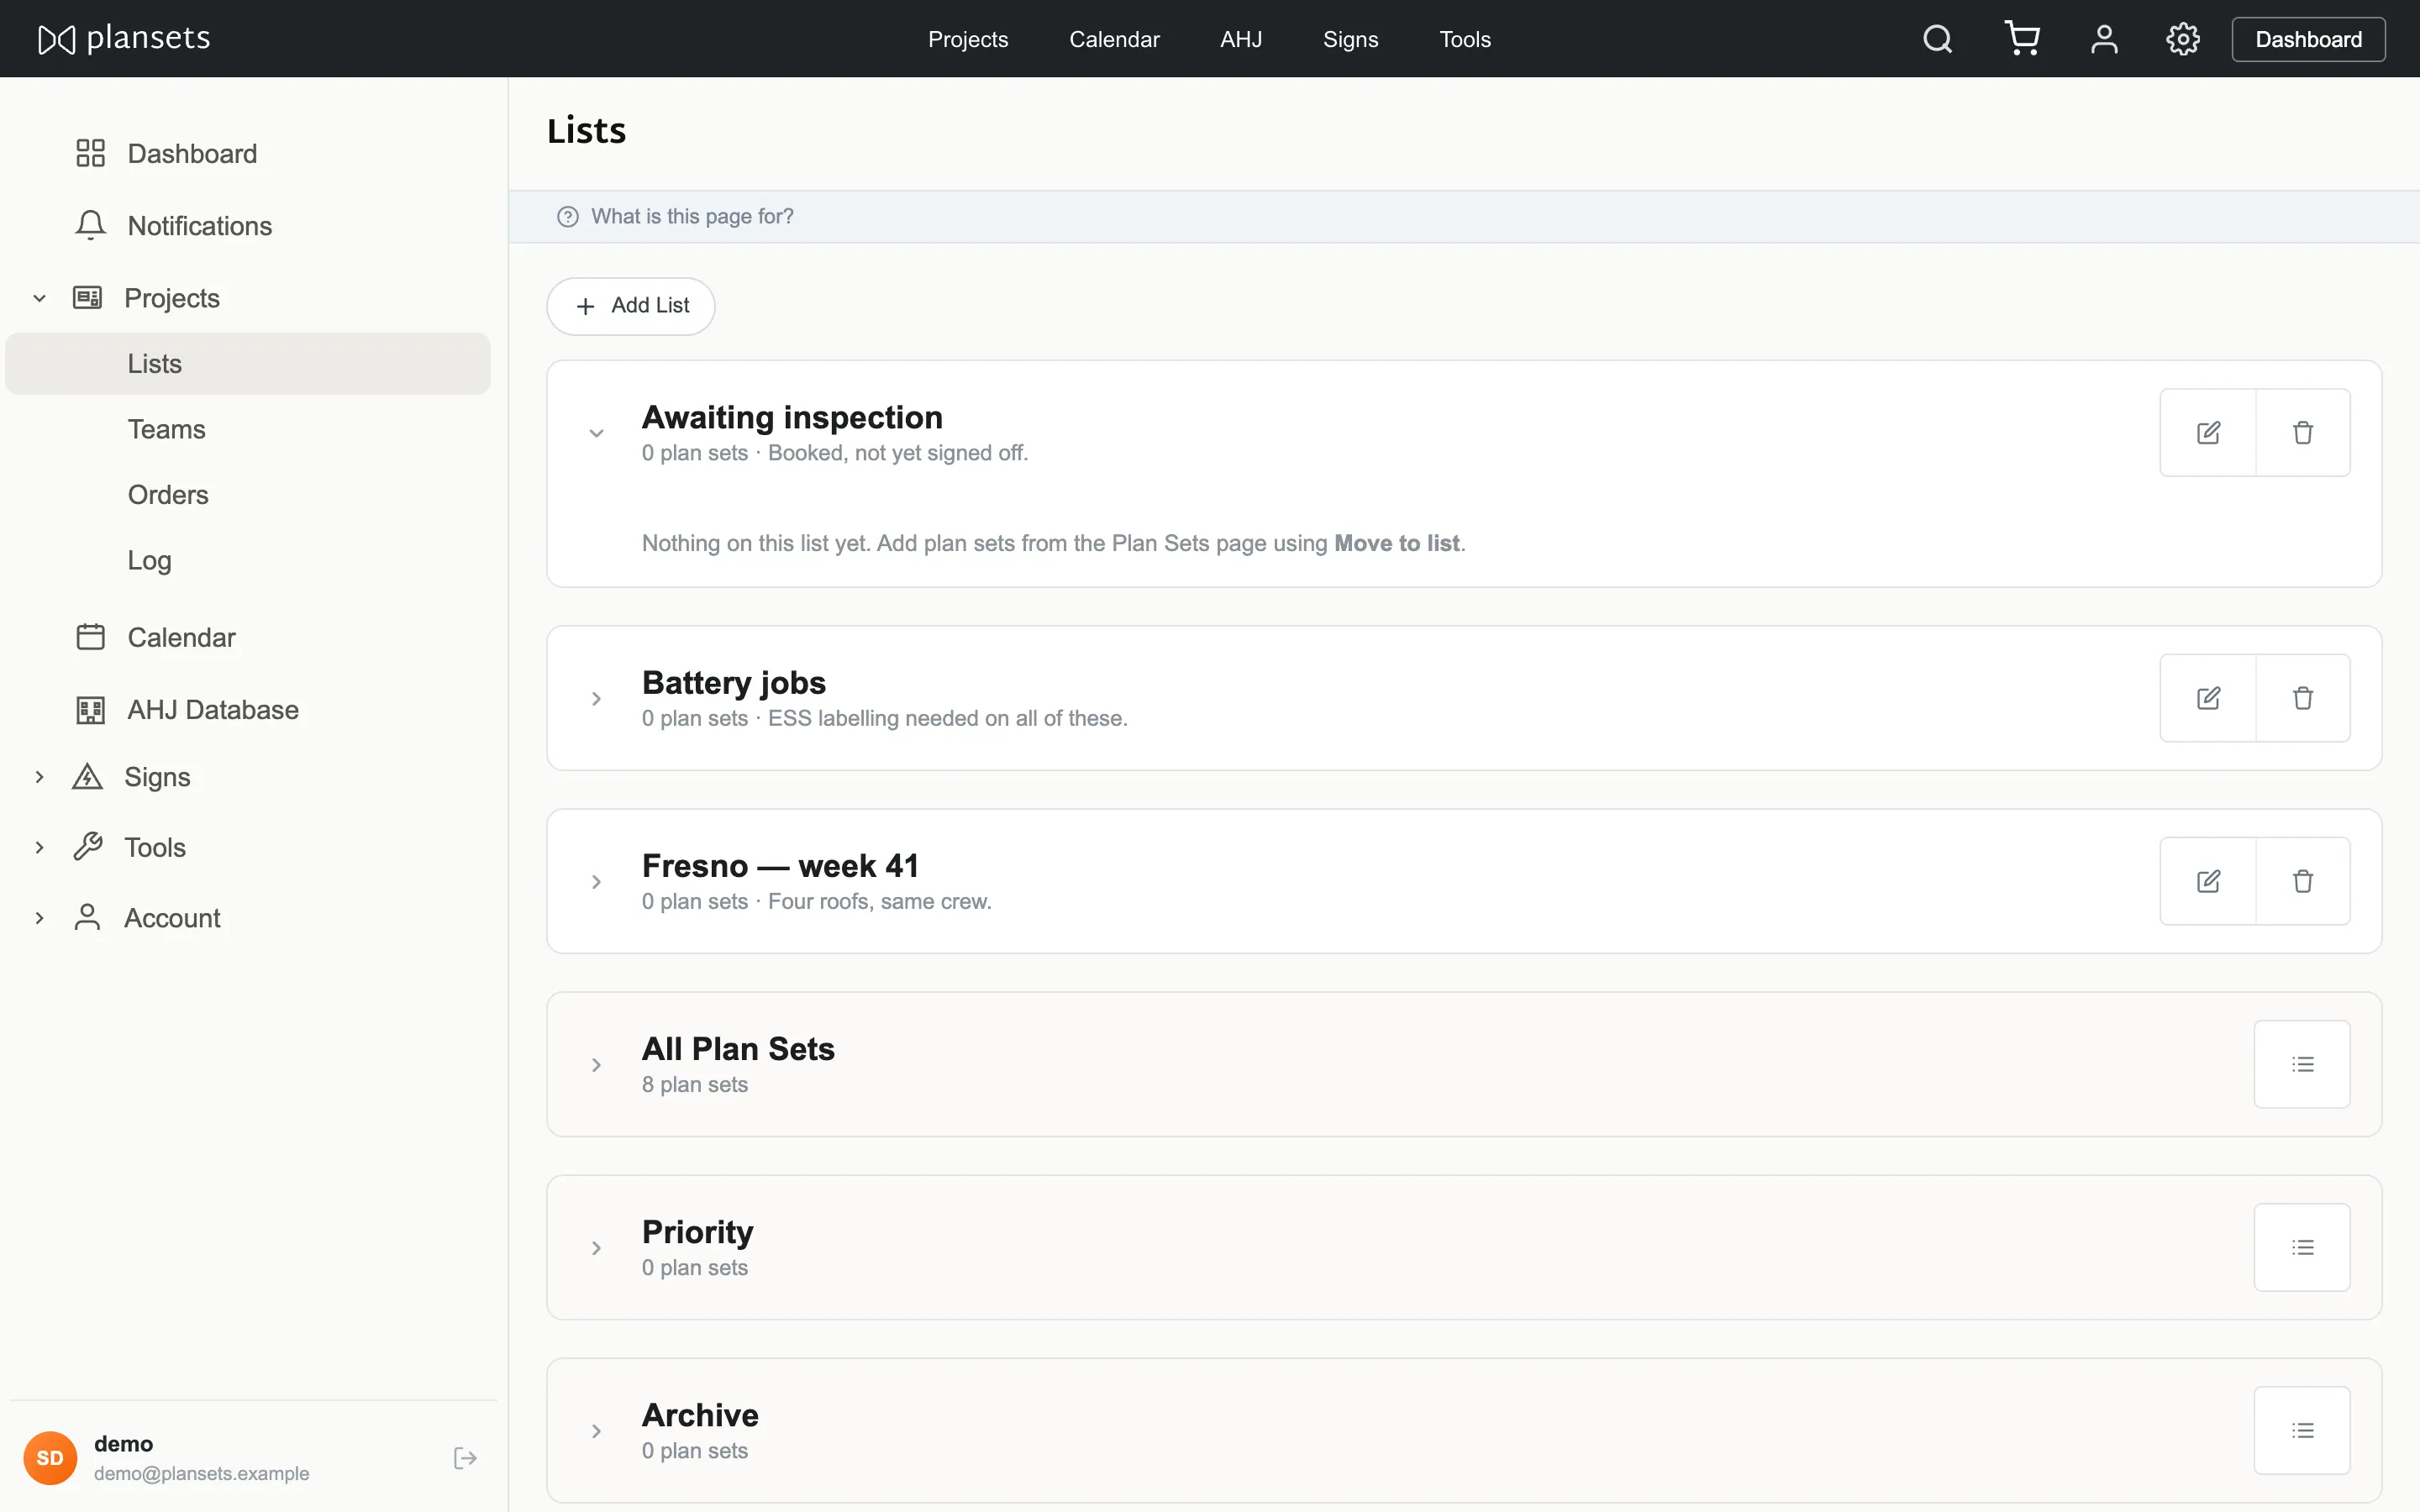
Task: Click the Dashboard button in header
Action: 2308,39
